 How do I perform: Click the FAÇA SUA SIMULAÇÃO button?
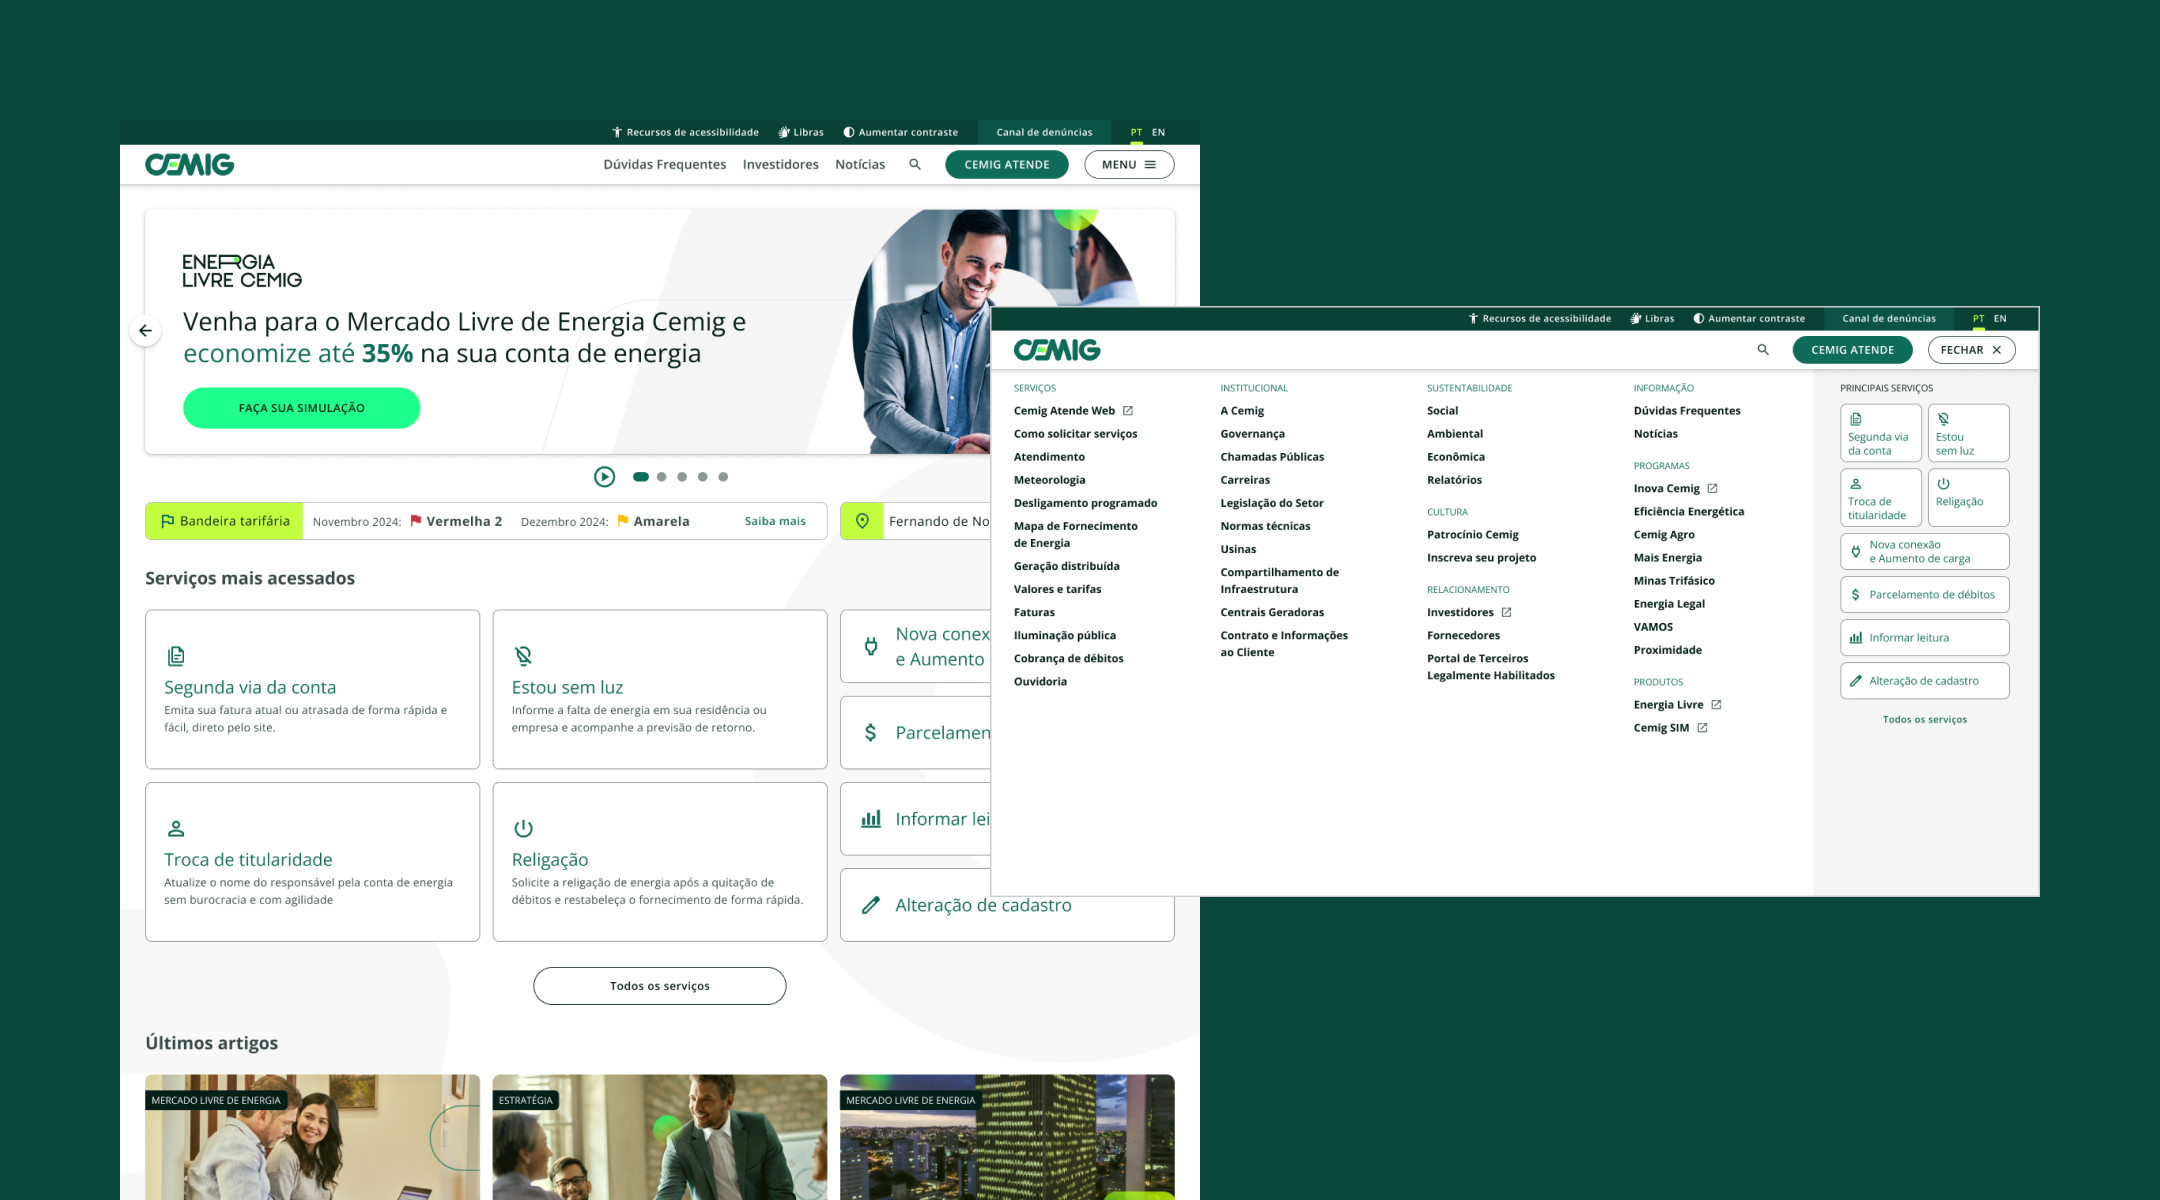[301, 408]
